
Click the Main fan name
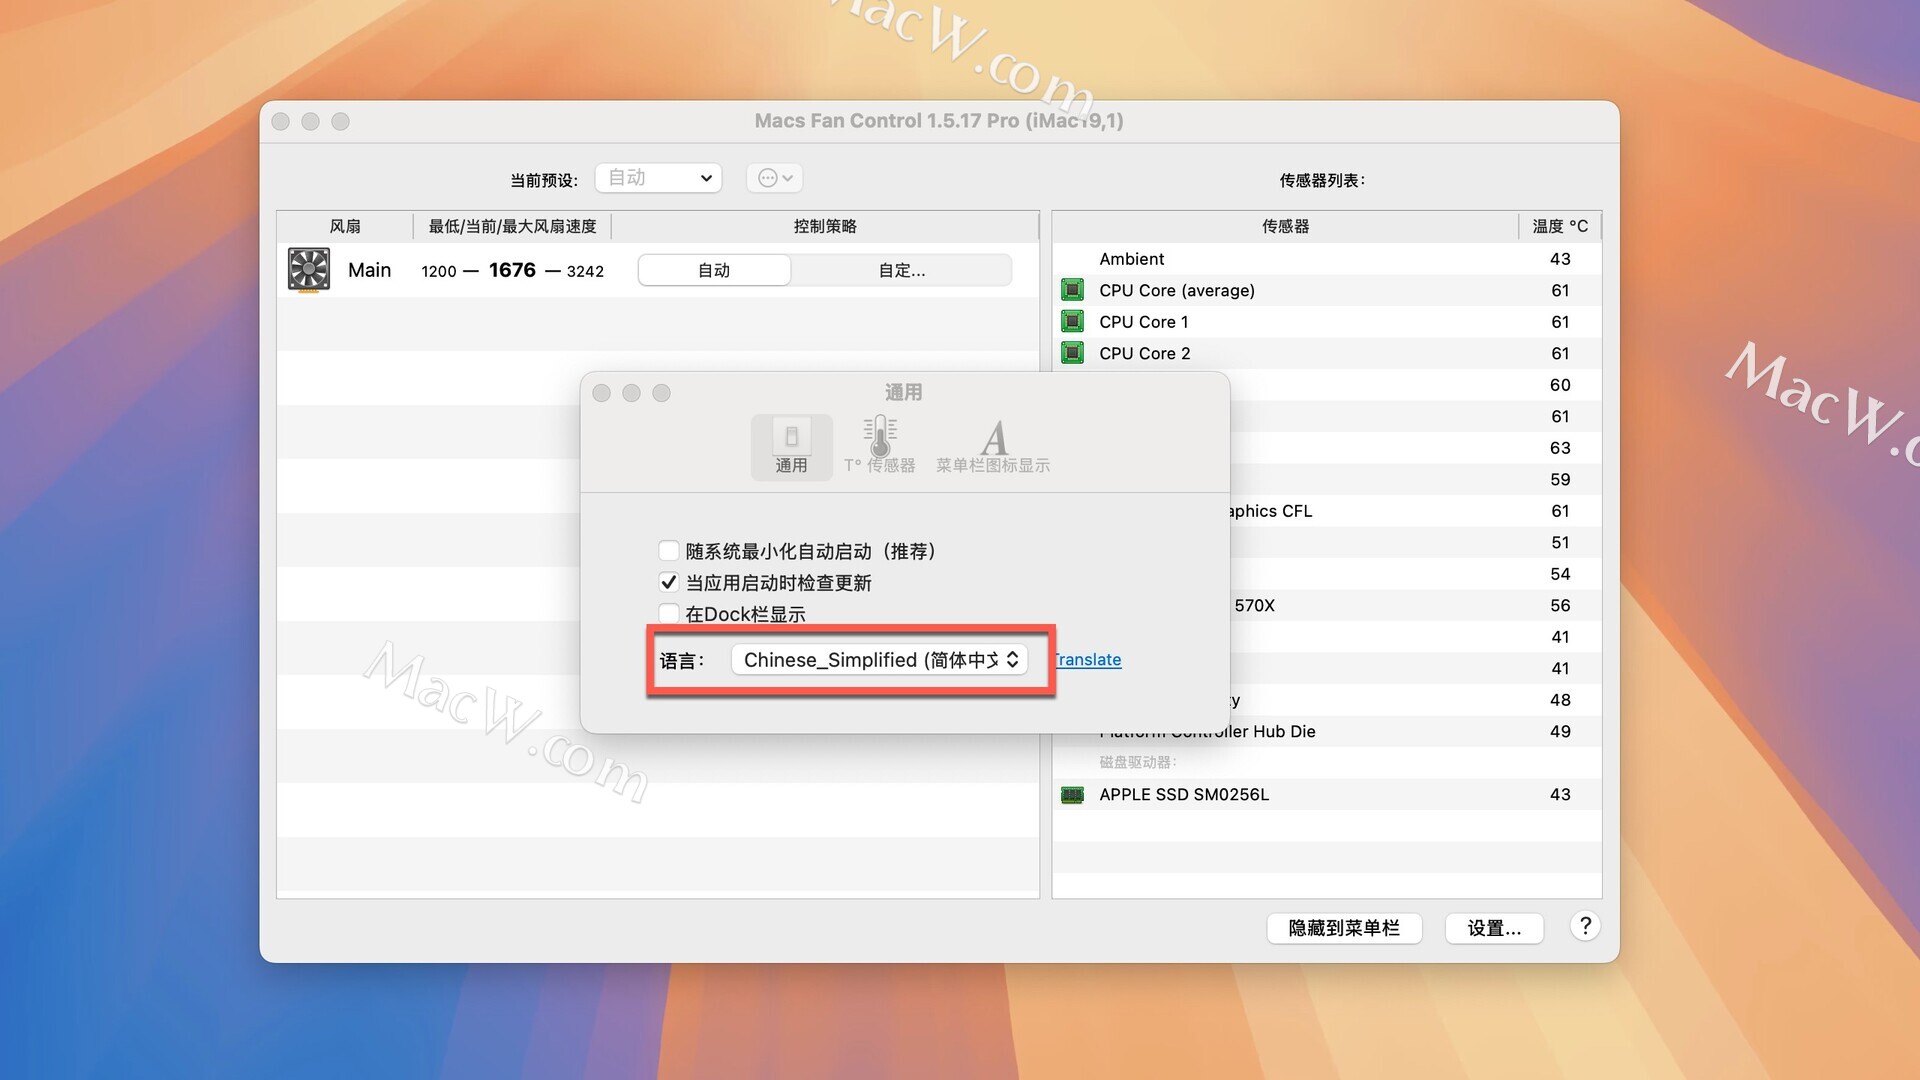click(x=369, y=270)
